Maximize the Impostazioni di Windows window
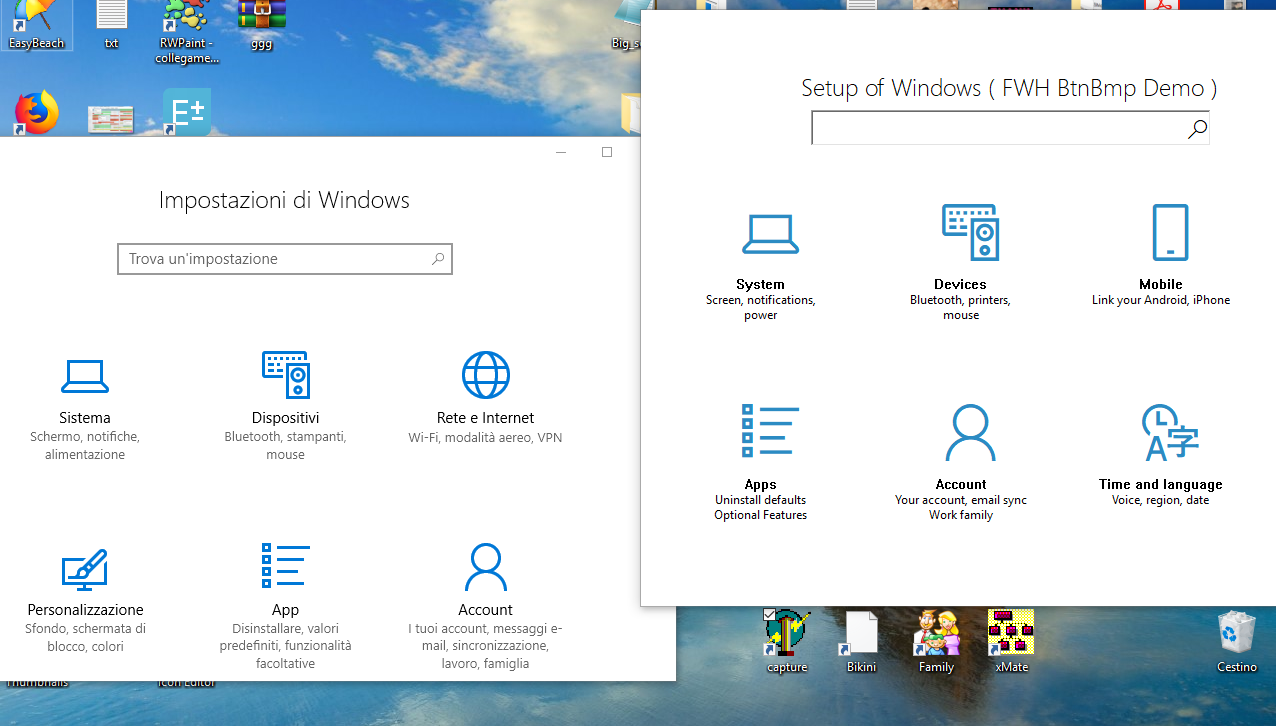1276x726 pixels. click(x=606, y=152)
